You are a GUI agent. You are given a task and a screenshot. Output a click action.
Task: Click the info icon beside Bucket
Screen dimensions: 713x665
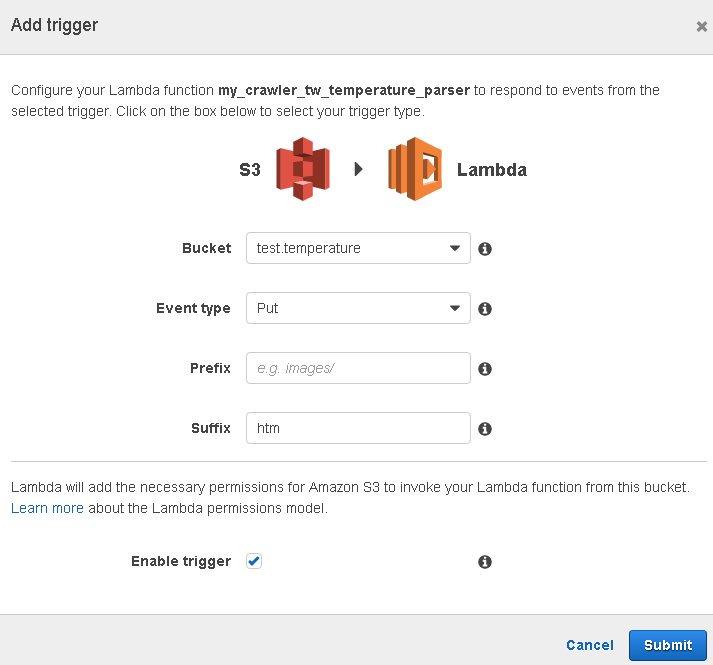pos(485,249)
